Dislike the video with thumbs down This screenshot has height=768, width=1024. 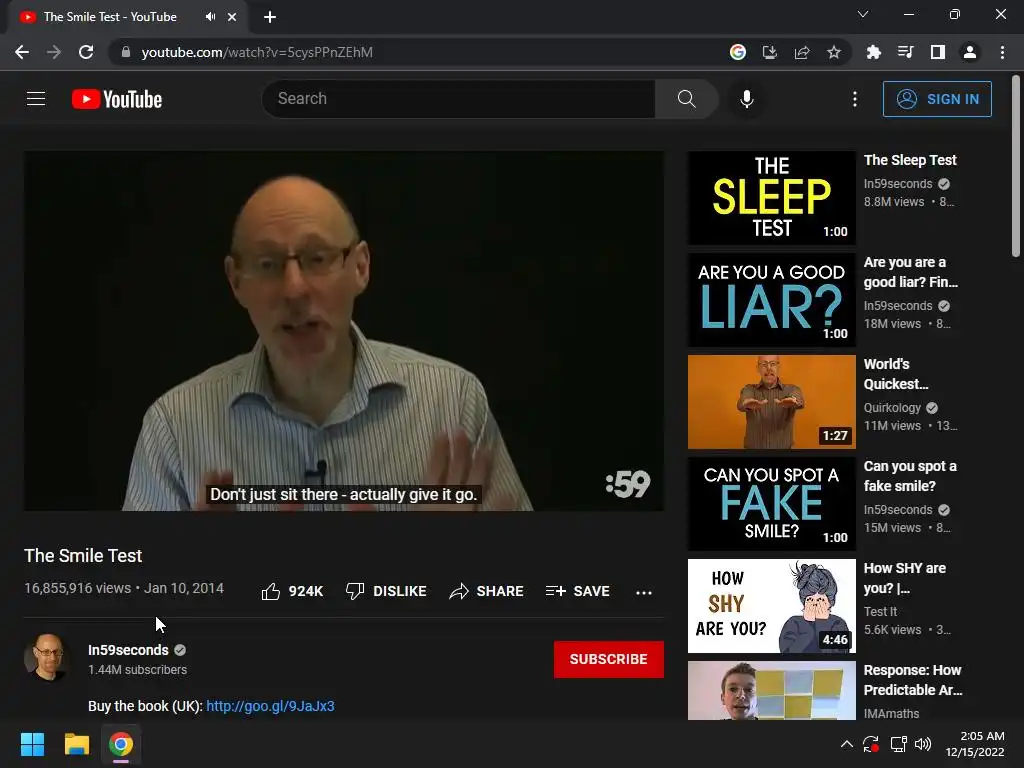[x=386, y=591]
